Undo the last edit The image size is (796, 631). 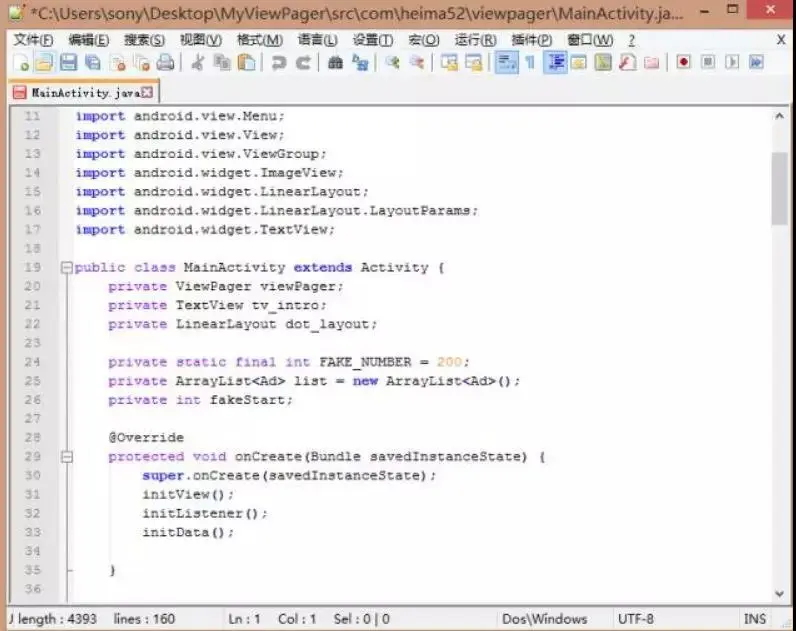278,63
